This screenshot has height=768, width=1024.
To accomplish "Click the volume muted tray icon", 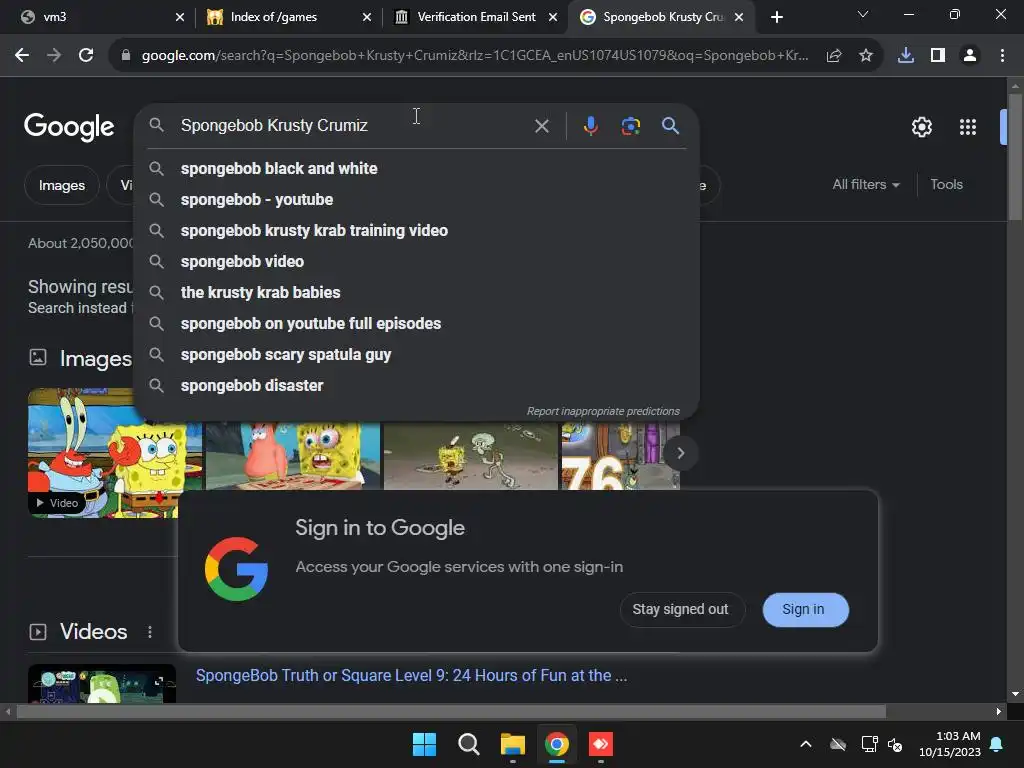I will (x=895, y=744).
